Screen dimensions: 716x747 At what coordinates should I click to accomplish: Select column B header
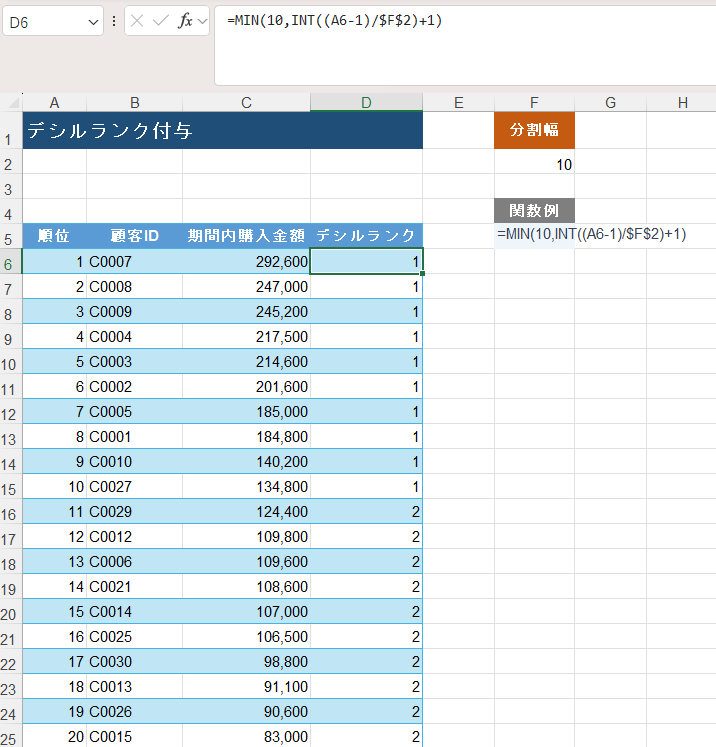pos(134,102)
